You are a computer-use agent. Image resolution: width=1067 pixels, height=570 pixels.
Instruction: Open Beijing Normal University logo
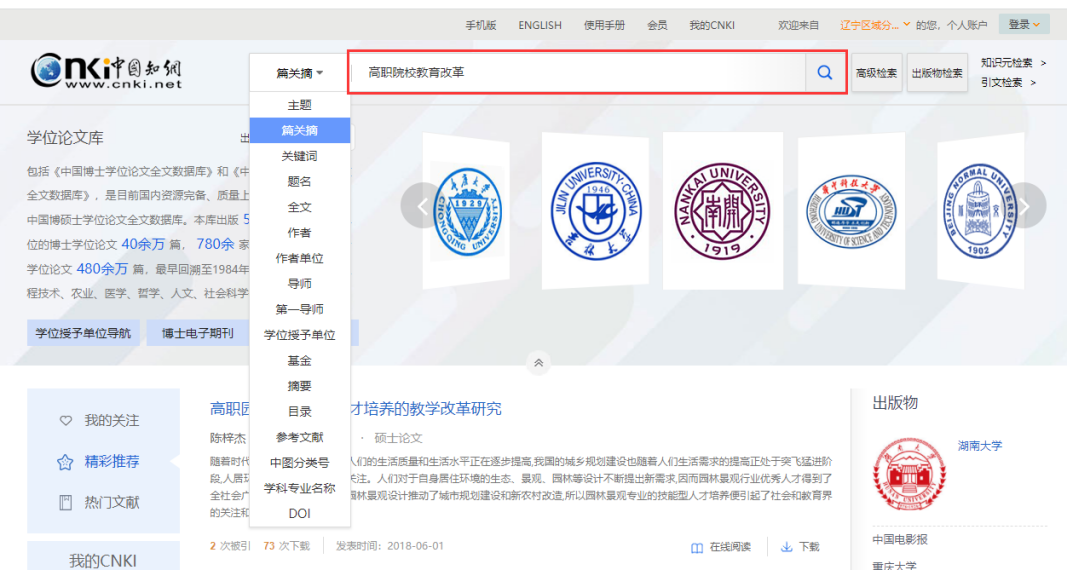pos(979,211)
